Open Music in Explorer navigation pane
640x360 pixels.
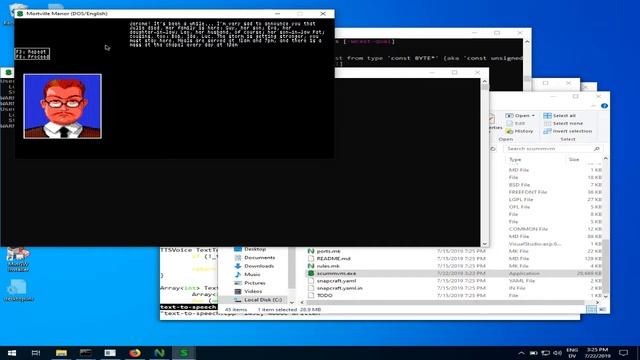tap(252, 274)
